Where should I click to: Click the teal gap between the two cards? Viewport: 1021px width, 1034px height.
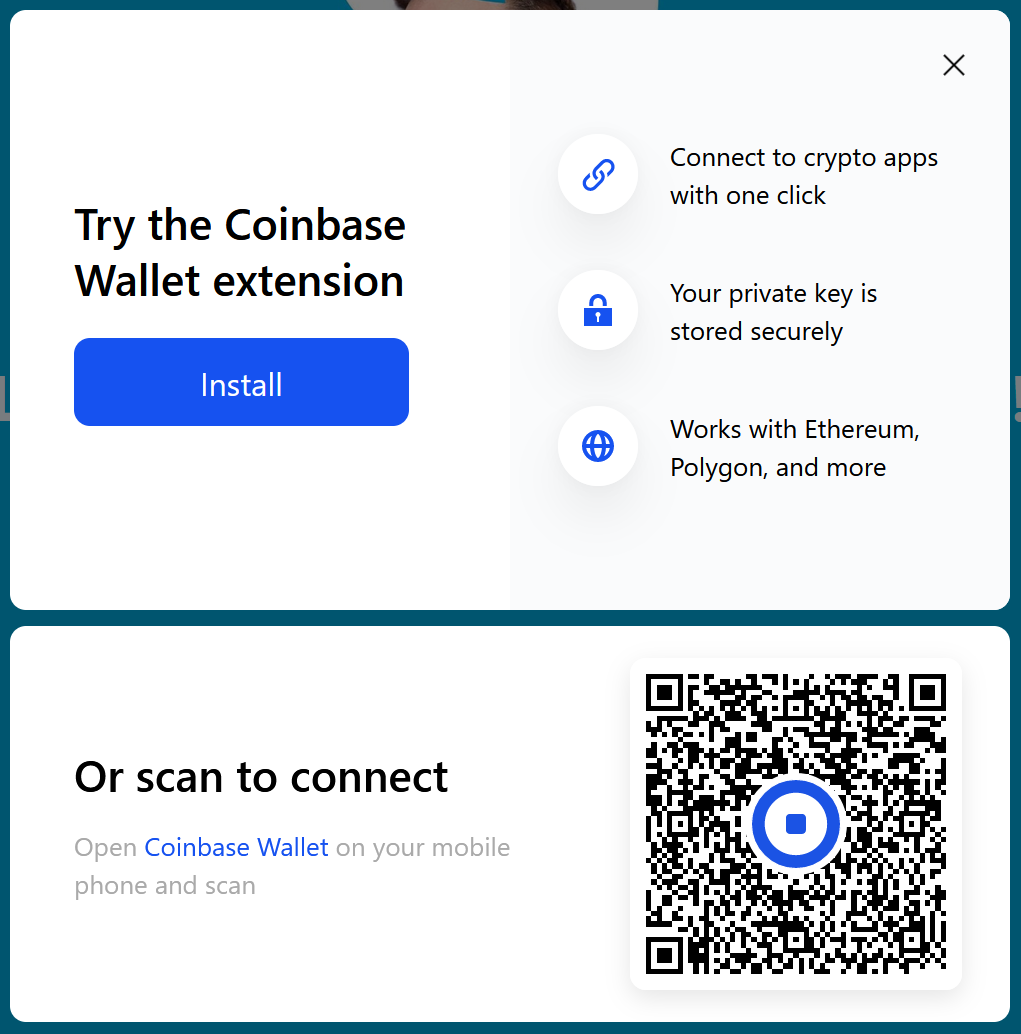[x=510, y=618]
